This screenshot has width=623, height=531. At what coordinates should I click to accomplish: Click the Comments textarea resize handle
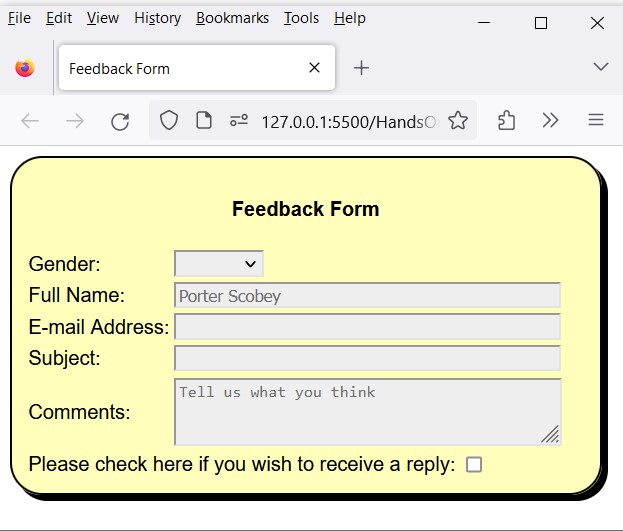551,434
